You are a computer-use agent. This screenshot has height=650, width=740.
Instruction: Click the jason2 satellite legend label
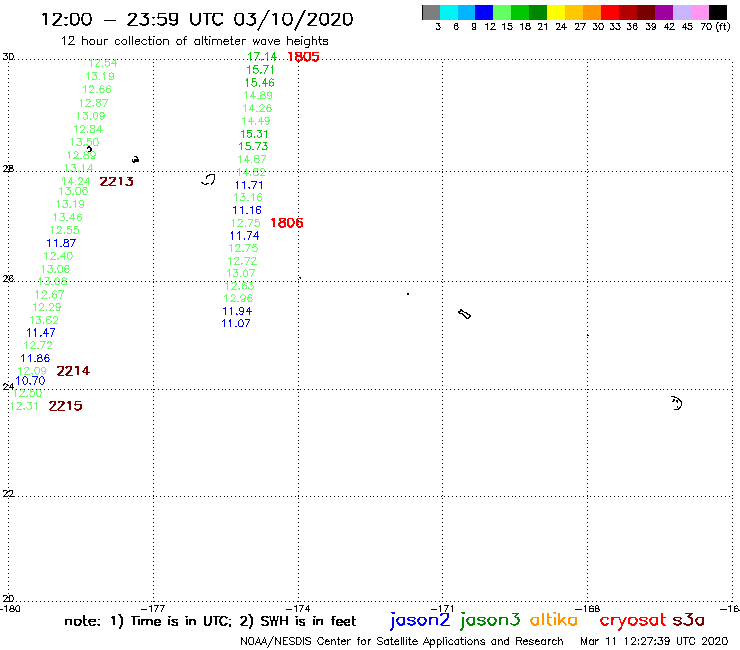(420, 620)
